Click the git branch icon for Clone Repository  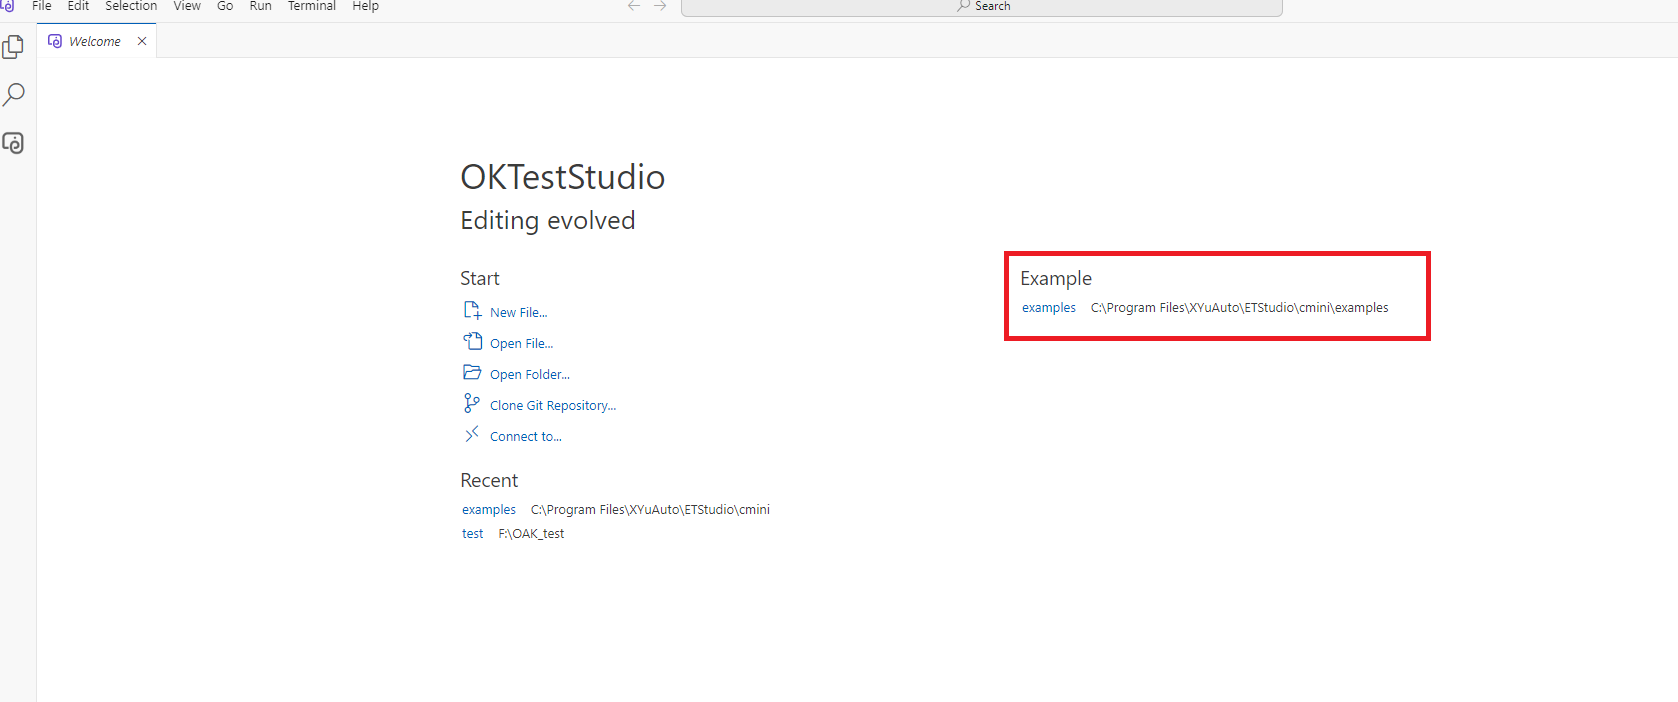(x=472, y=404)
